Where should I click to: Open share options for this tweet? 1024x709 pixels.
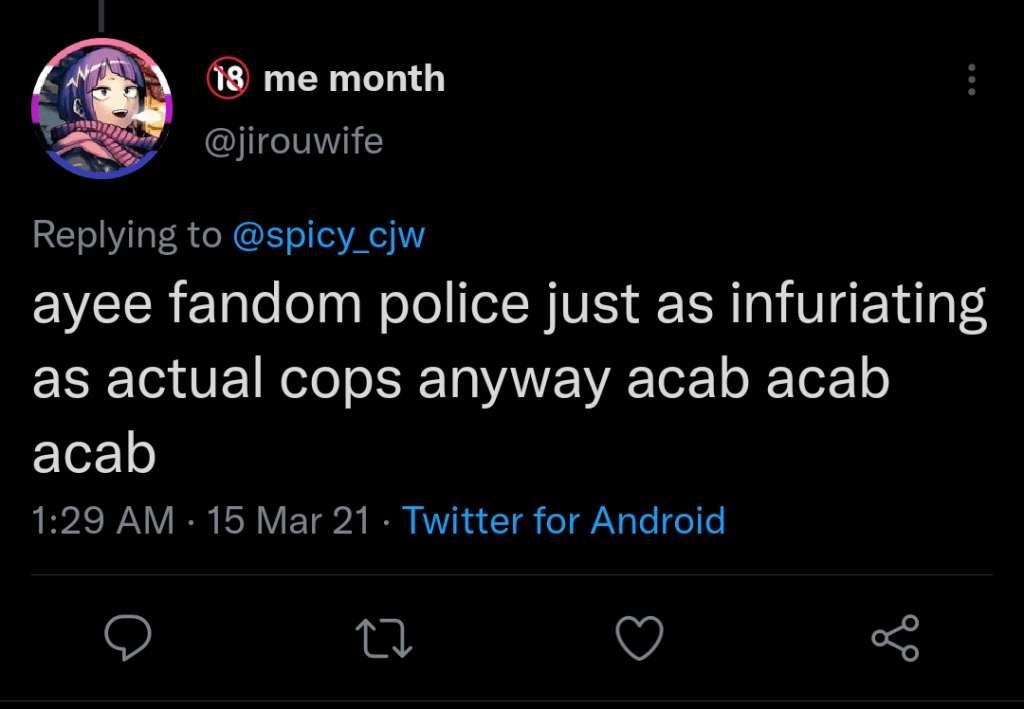(895, 638)
